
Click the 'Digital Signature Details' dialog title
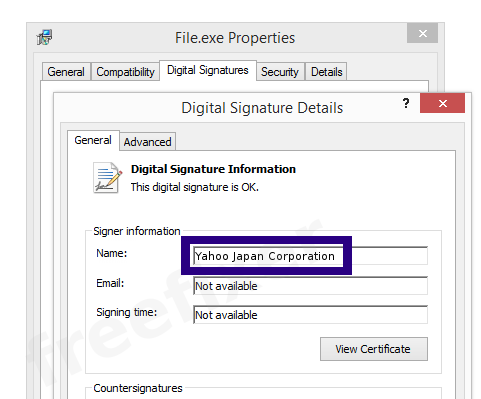pos(262,108)
